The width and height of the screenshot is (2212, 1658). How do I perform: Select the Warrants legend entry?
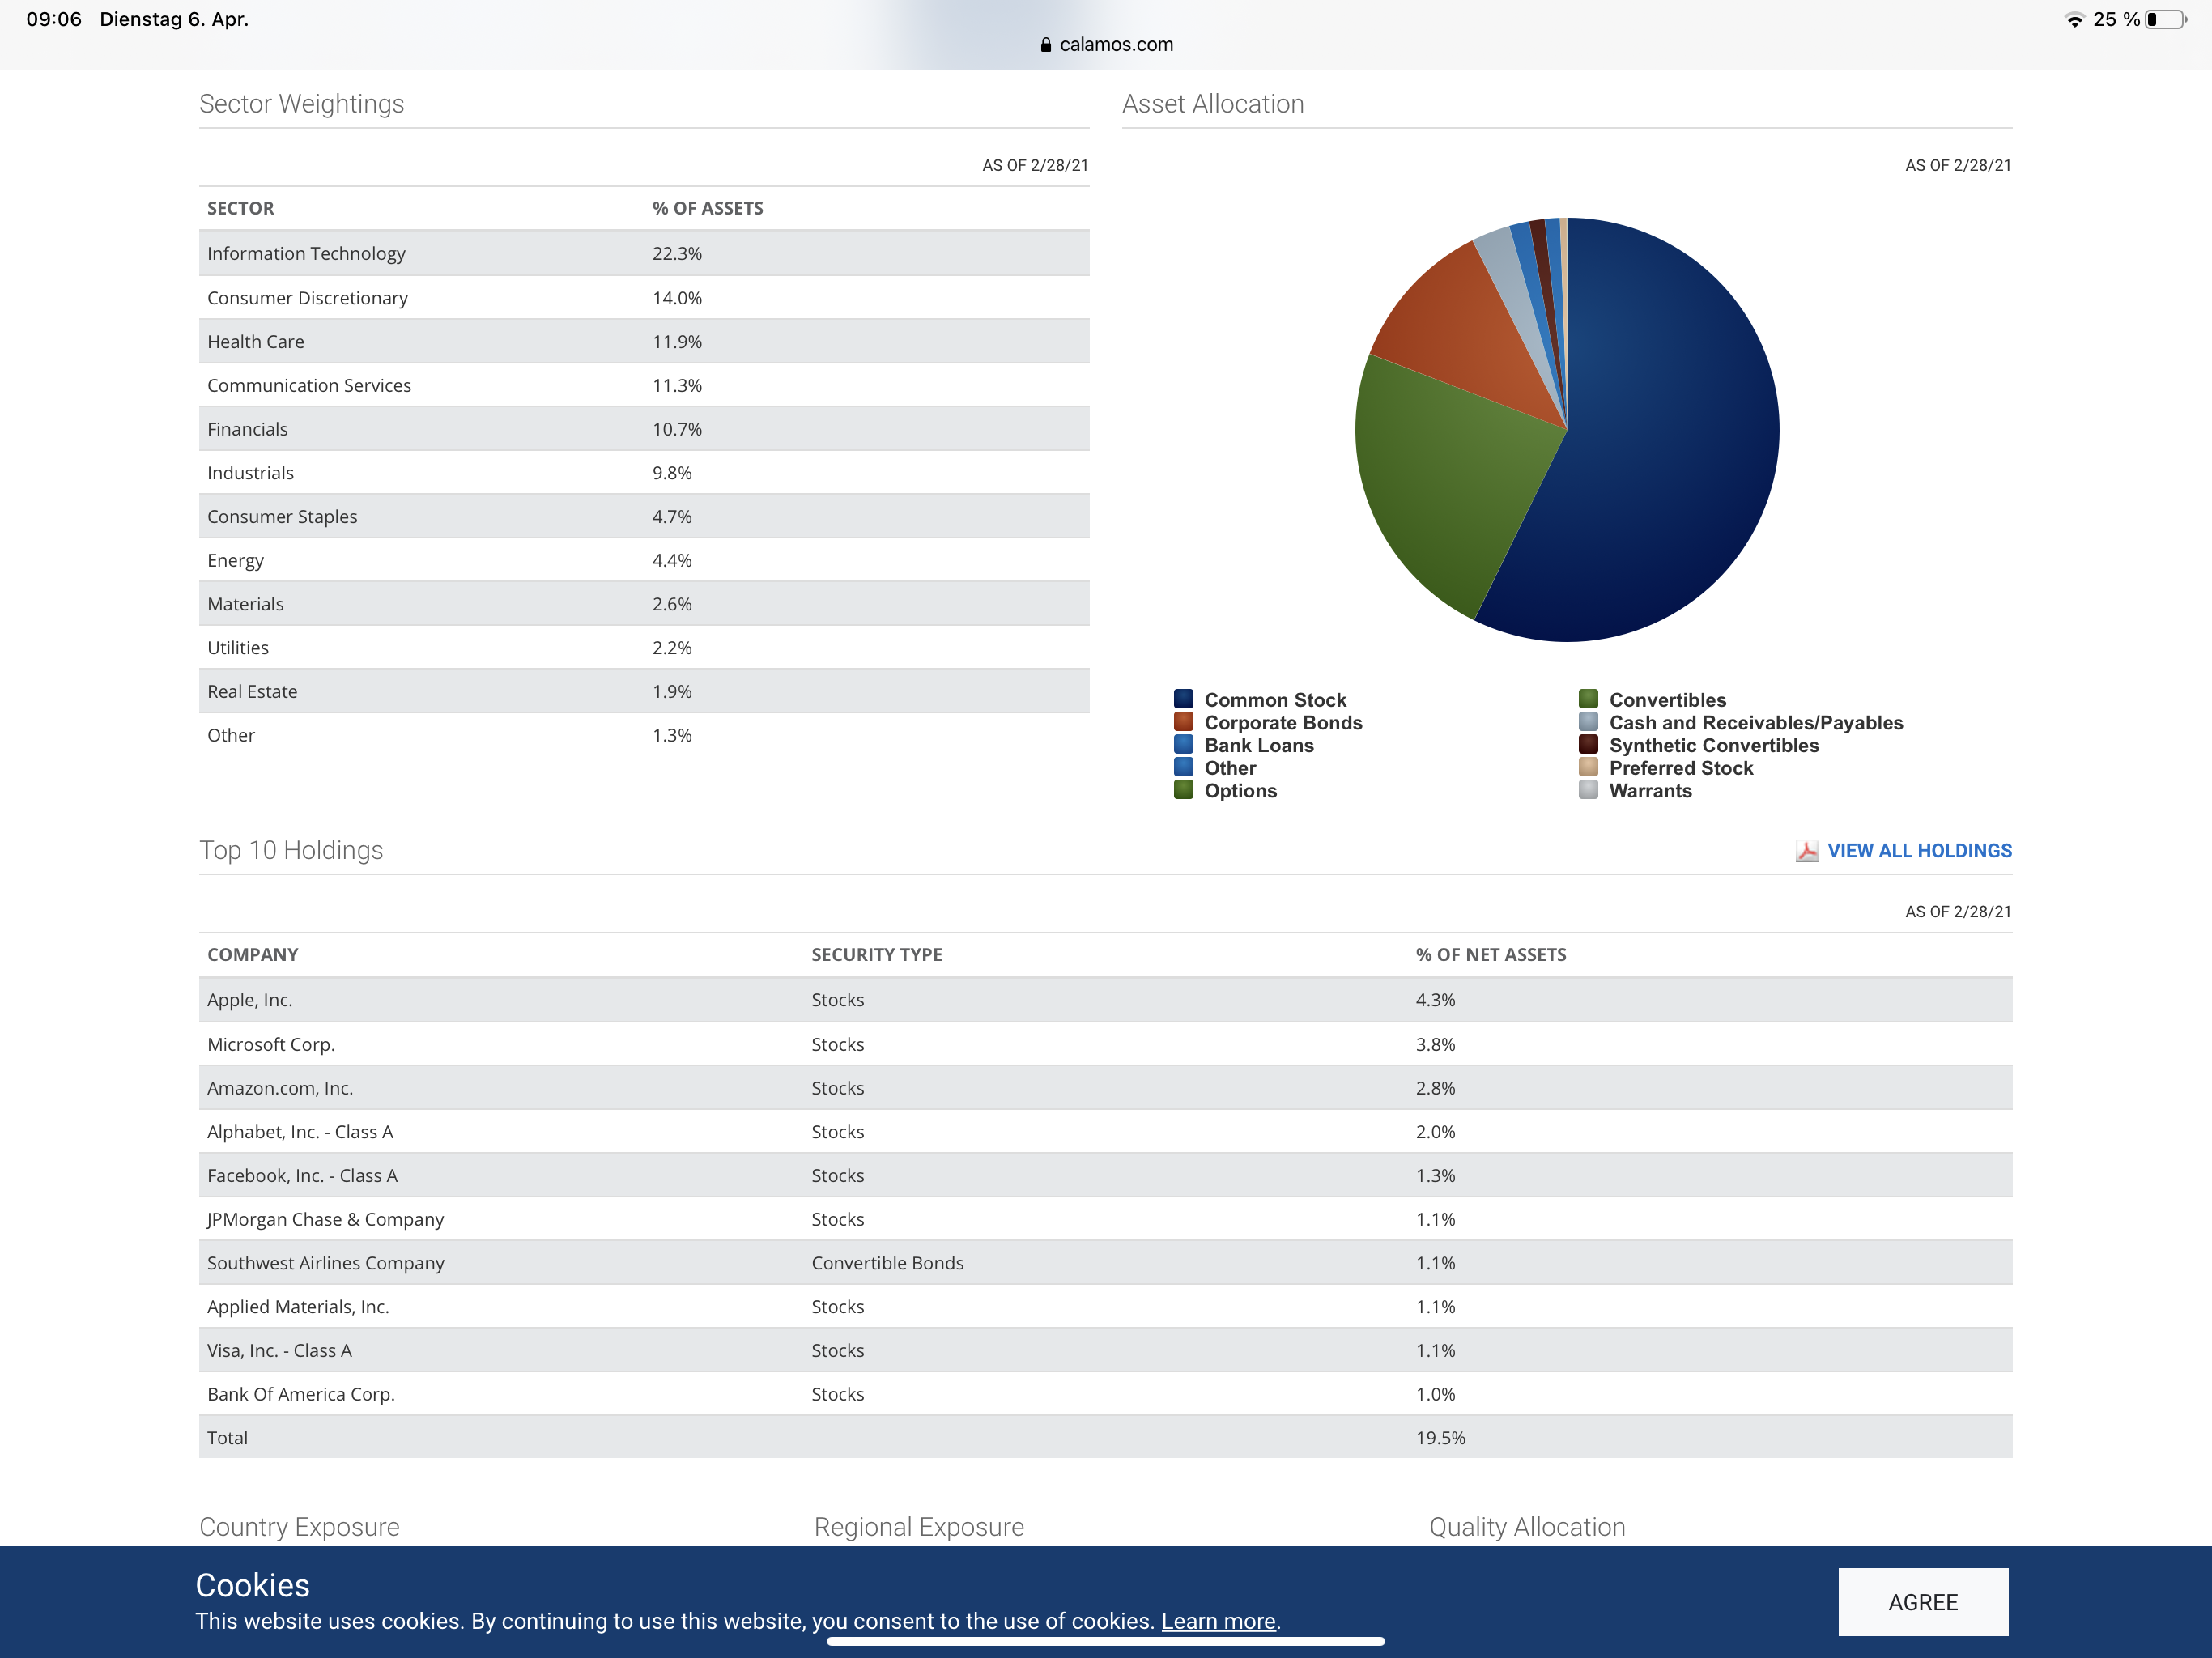coord(1649,791)
